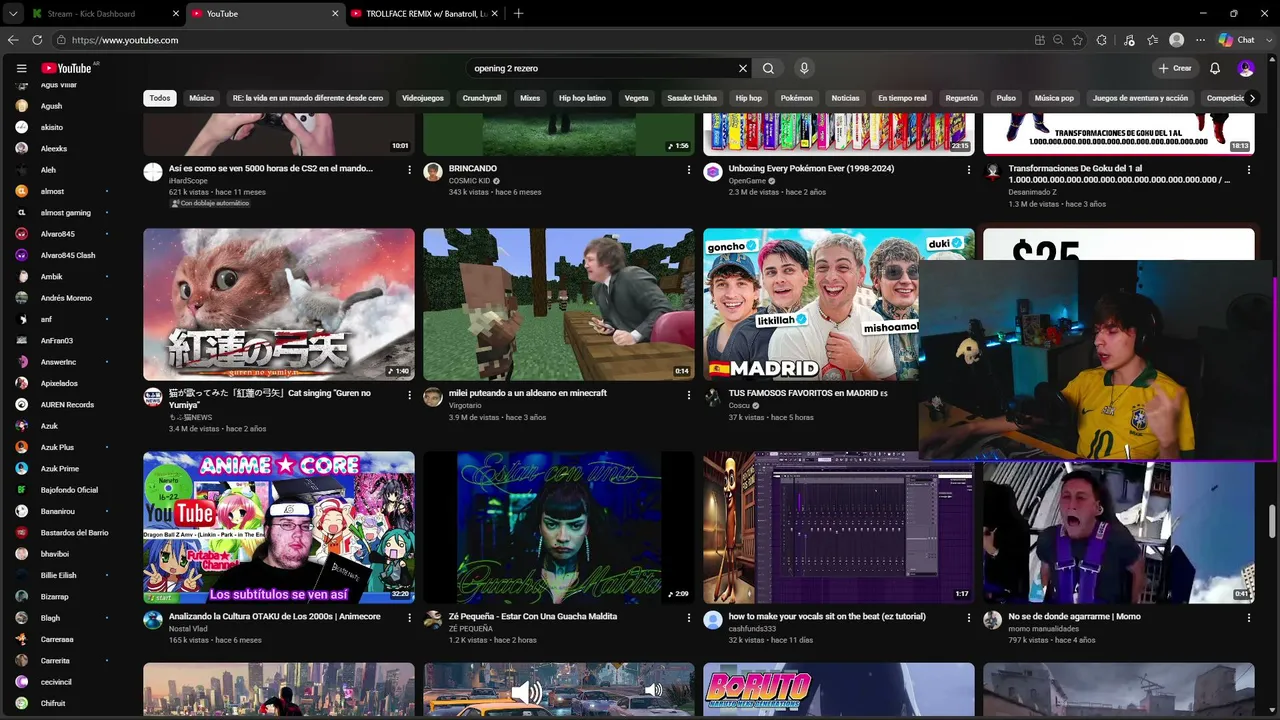The image size is (1280, 720).
Task: Open options for Zé Pequeña Estar Con Una video
Action: click(688, 617)
